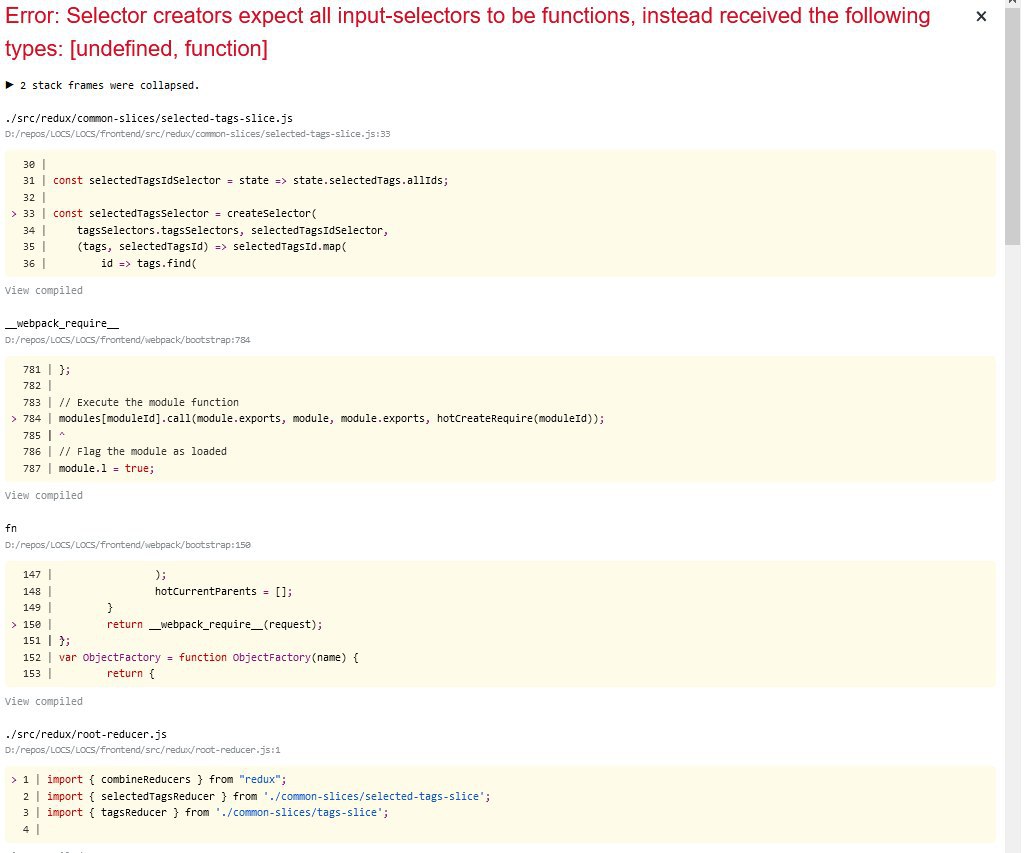Click the fn frame function name
Viewport: 1026px width, 853px height.
[11, 529]
